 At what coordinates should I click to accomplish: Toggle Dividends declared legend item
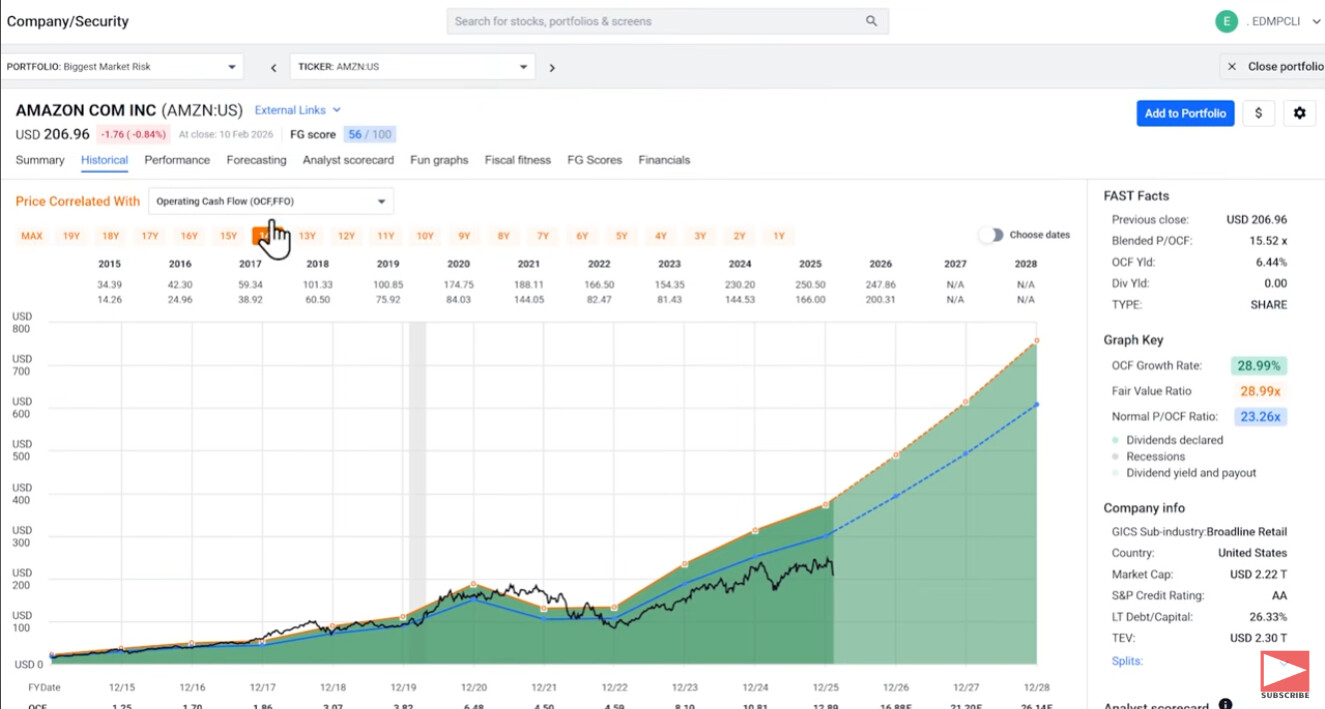(x=1174, y=440)
